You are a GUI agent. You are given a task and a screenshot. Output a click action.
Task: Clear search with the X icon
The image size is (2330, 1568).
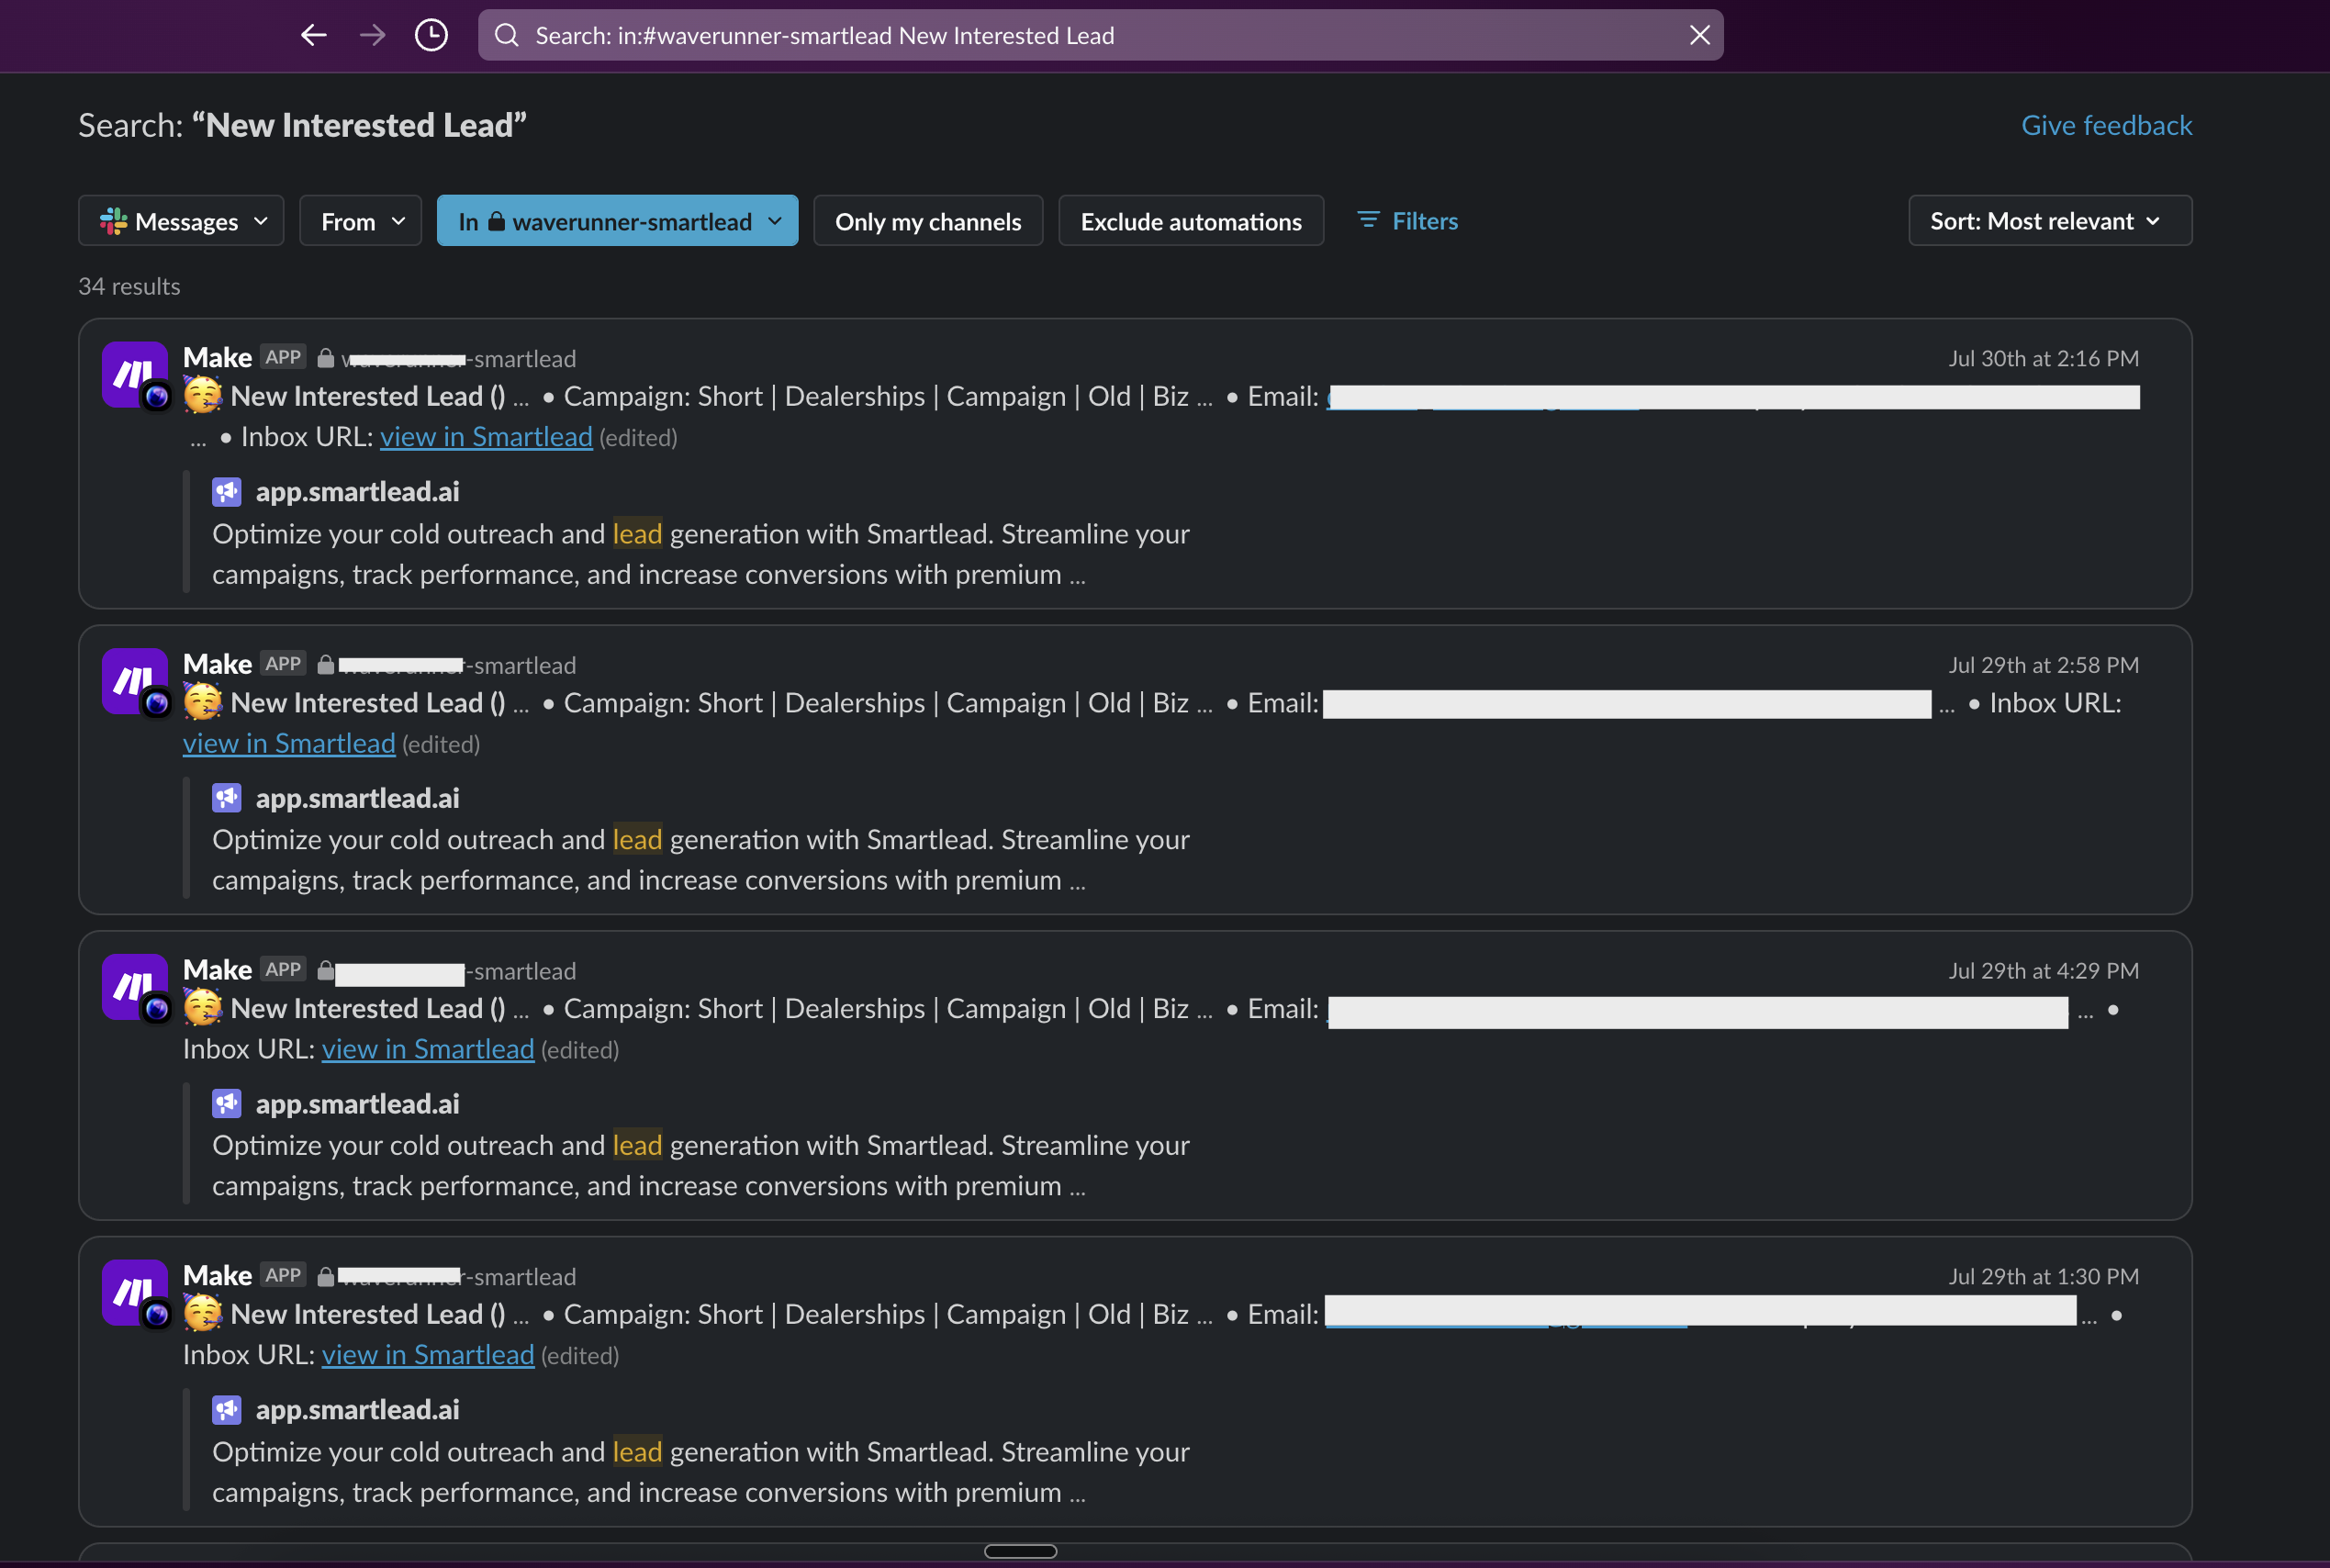click(1699, 36)
